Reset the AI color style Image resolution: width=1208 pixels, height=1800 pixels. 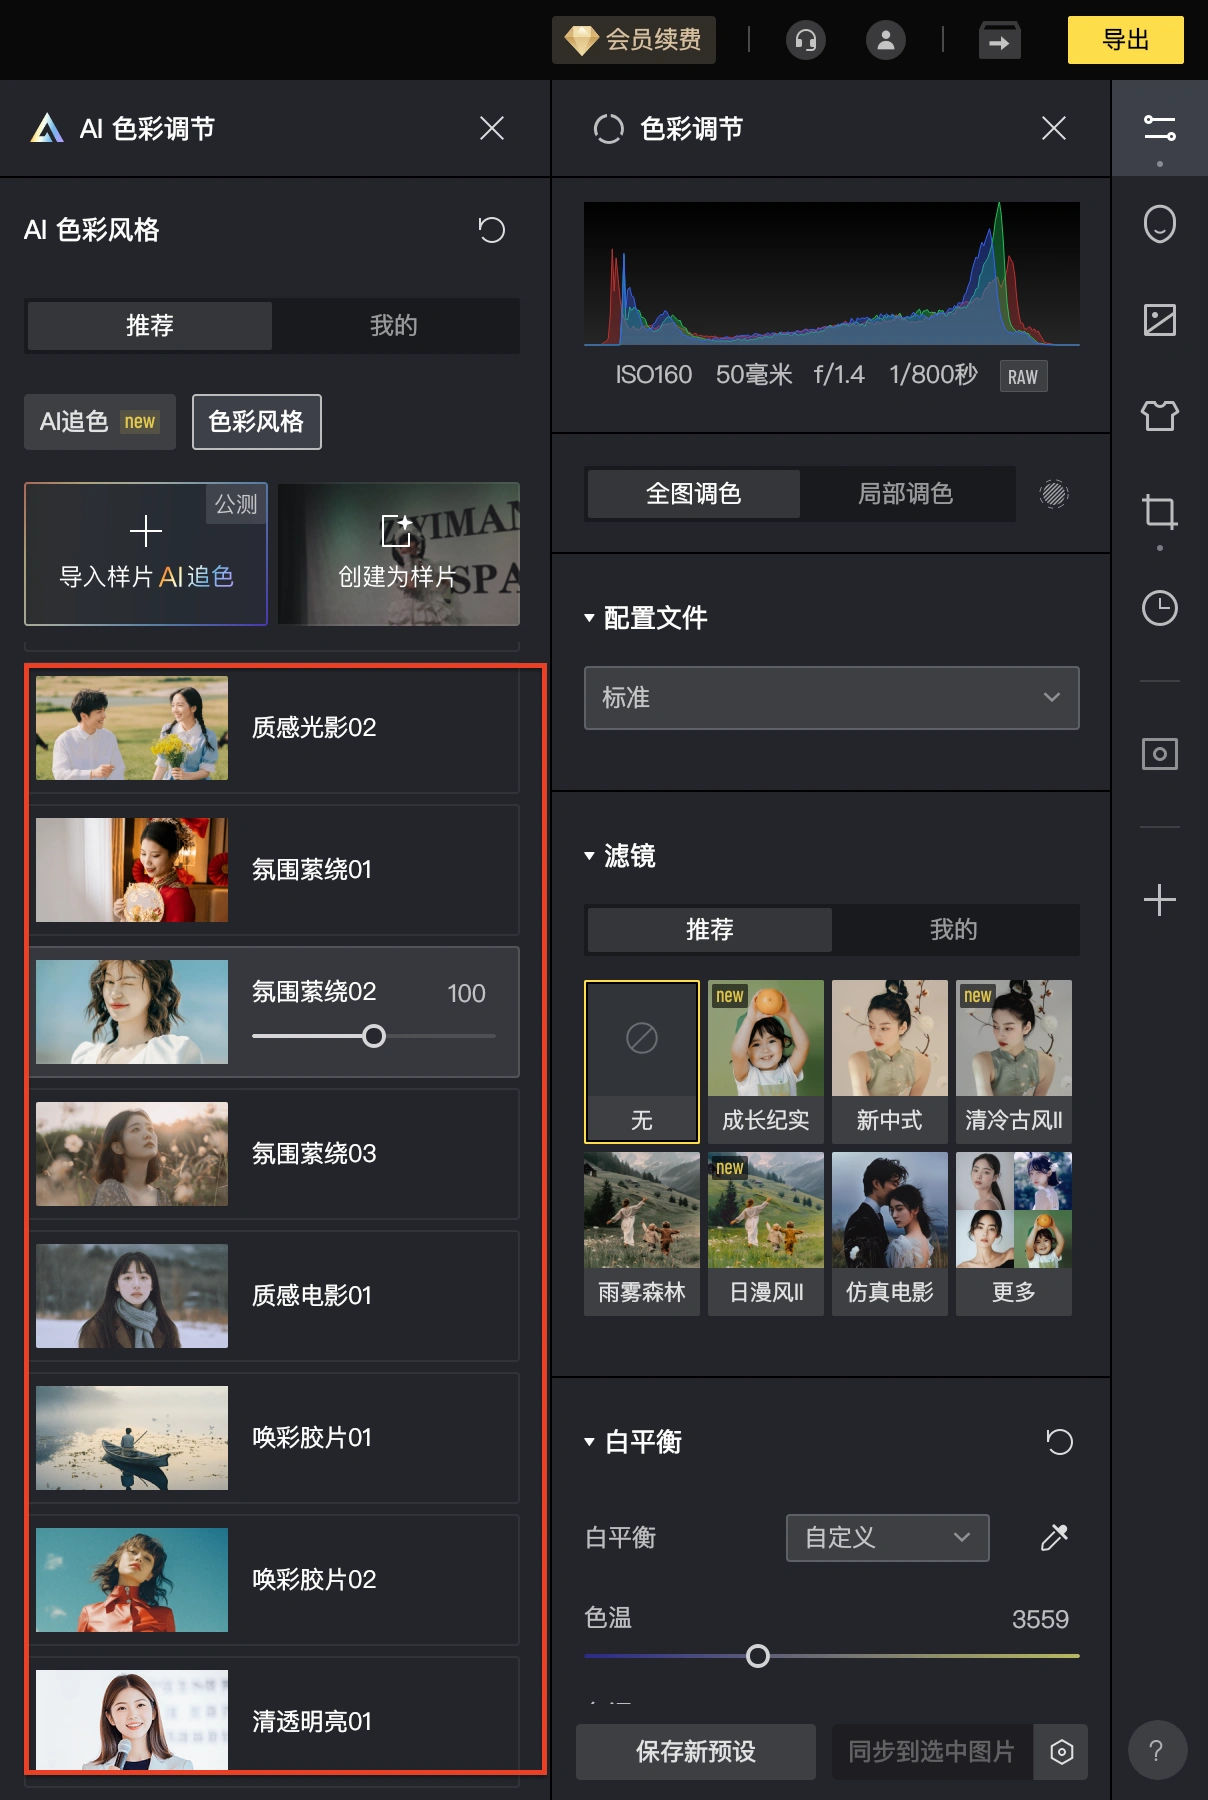click(x=491, y=230)
